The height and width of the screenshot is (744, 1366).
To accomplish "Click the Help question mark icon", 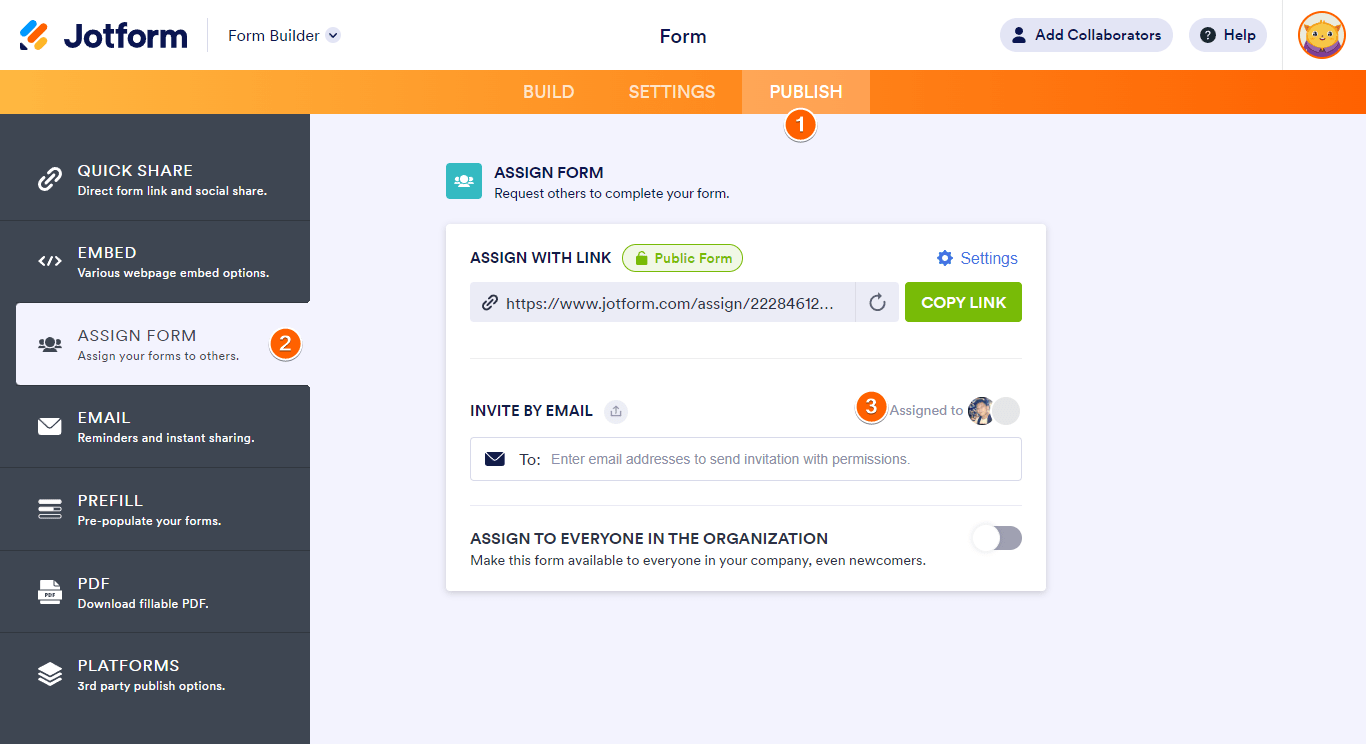I will pyautogui.click(x=1208, y=35).
